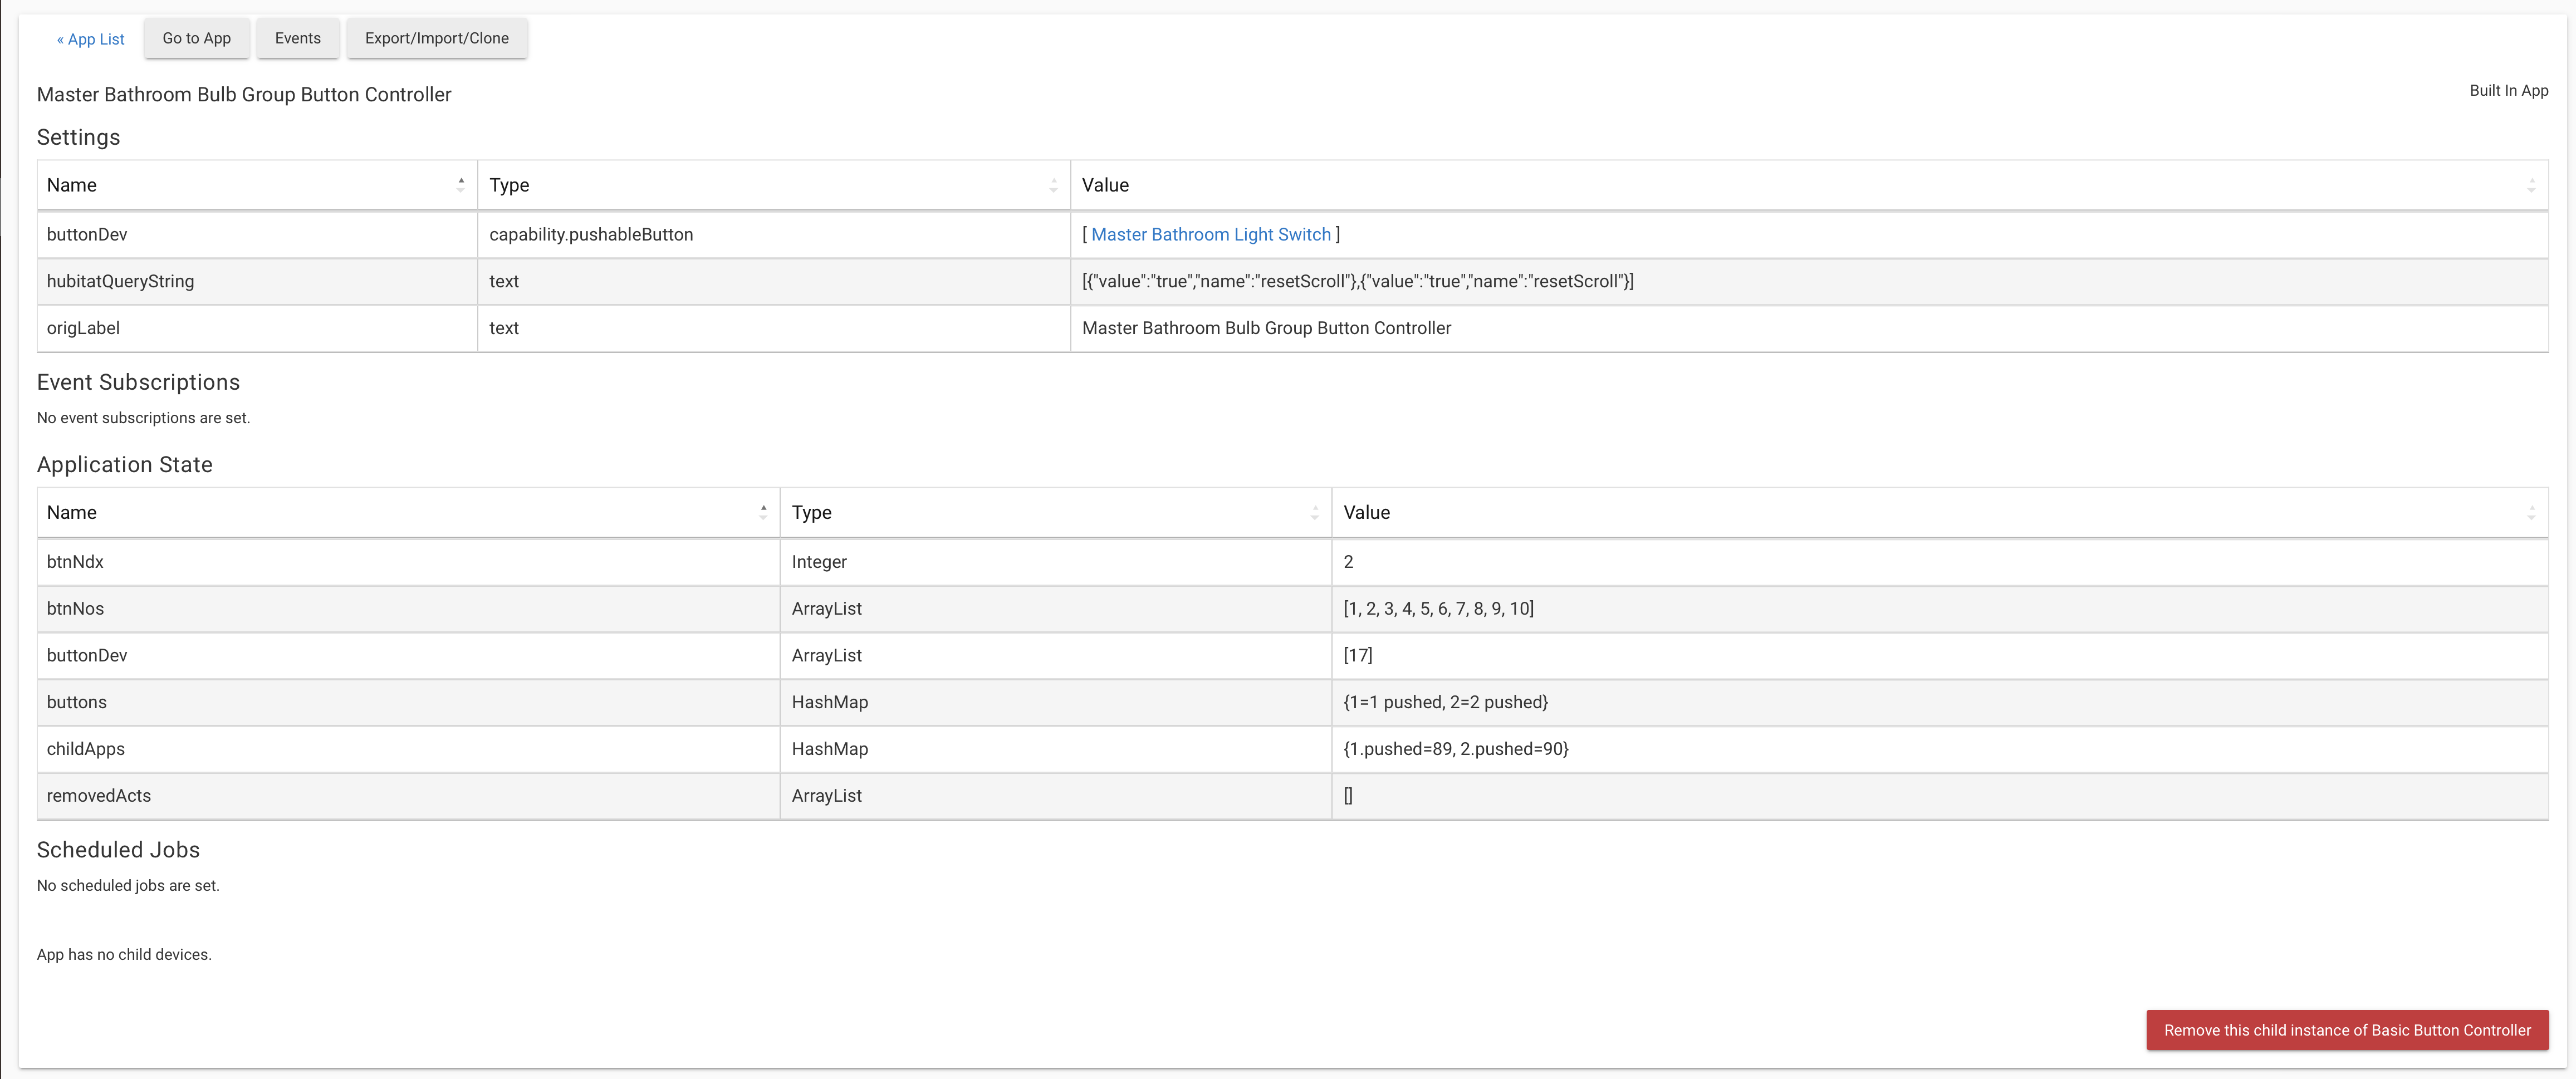The width and height of the screenshot is (2576, 1079).
Task: Click the Master Bathroom Bulb Group Button Controller title
Action: pos(244,95)
